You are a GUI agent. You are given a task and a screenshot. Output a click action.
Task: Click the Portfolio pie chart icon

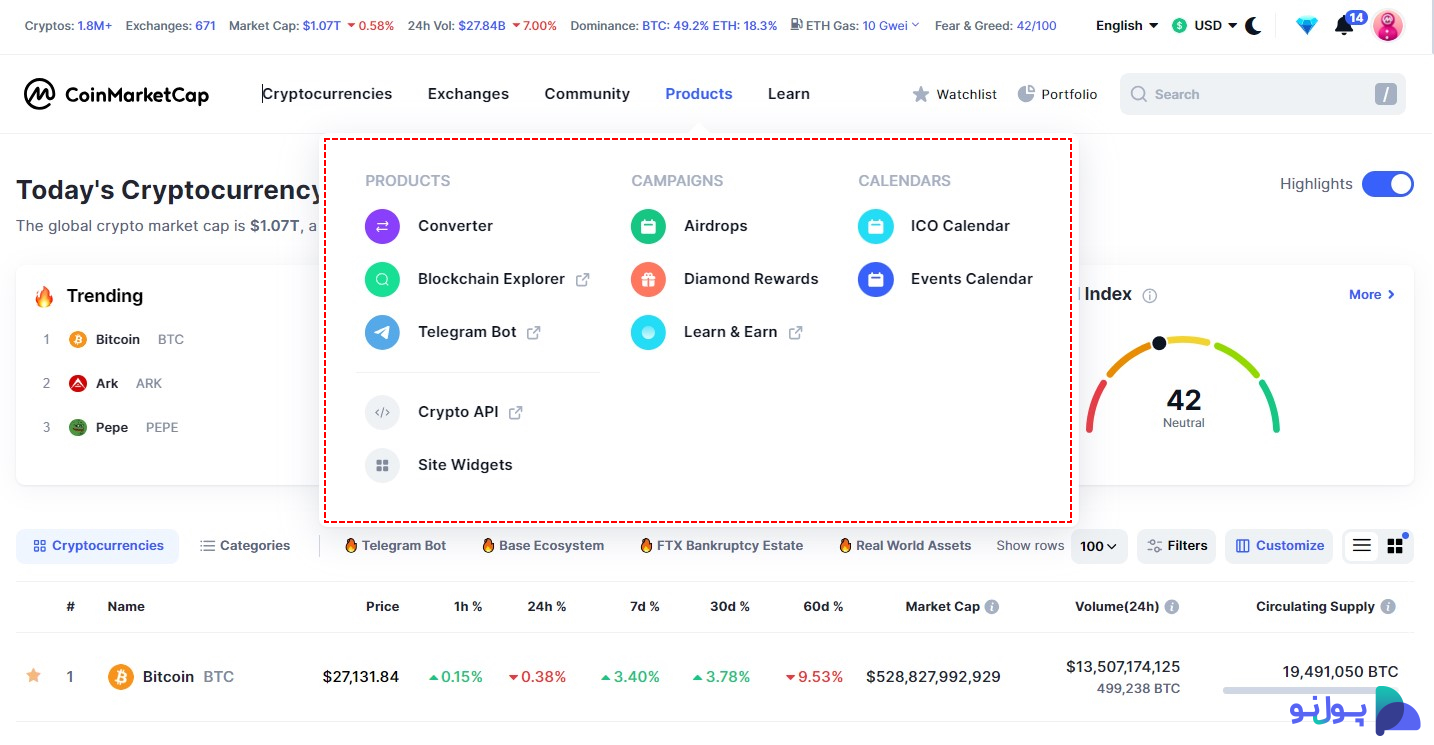[1026, 93]
